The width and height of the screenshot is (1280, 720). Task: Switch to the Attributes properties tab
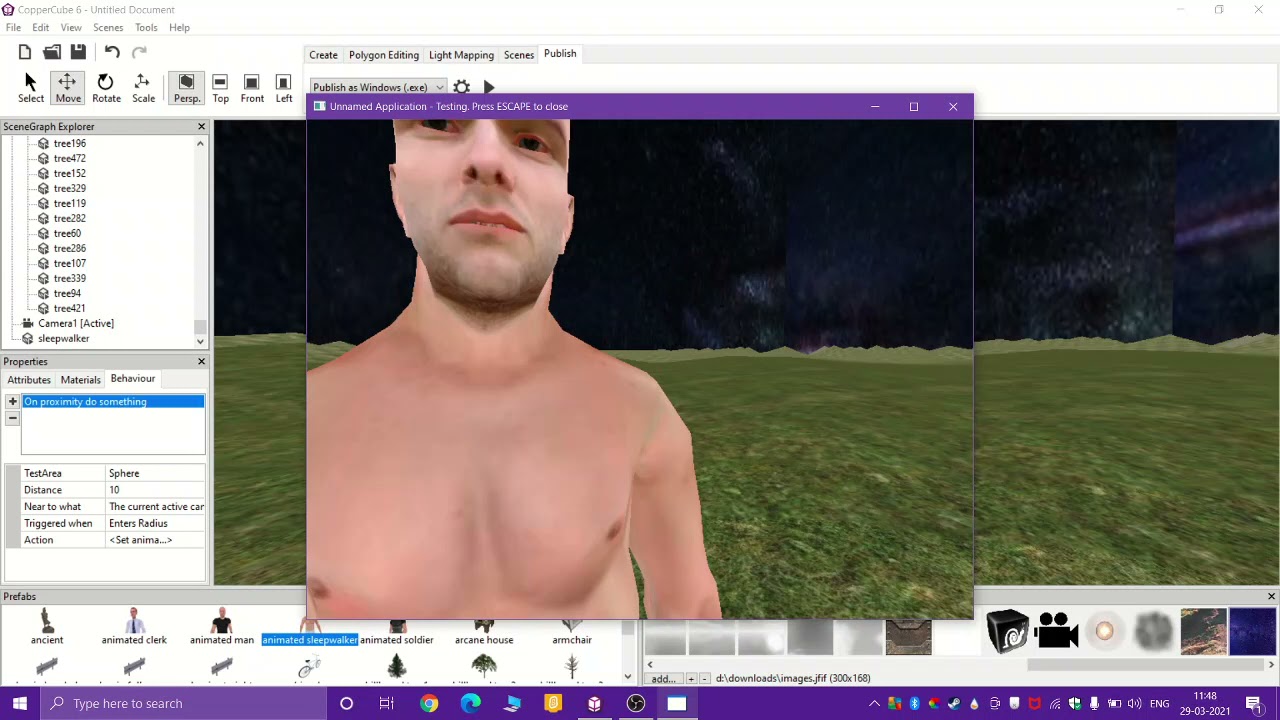(x=29, y=380)
